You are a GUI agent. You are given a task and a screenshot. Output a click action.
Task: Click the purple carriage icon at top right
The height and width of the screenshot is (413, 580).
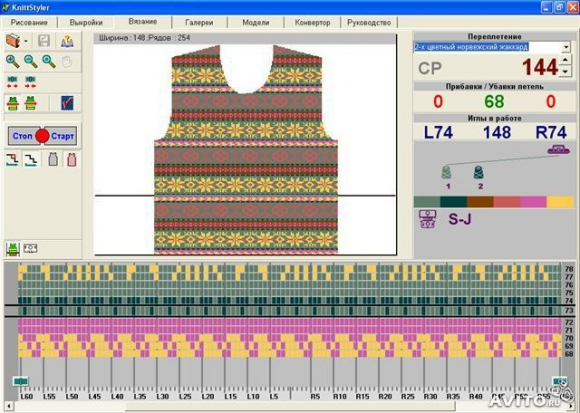(559, 149)
